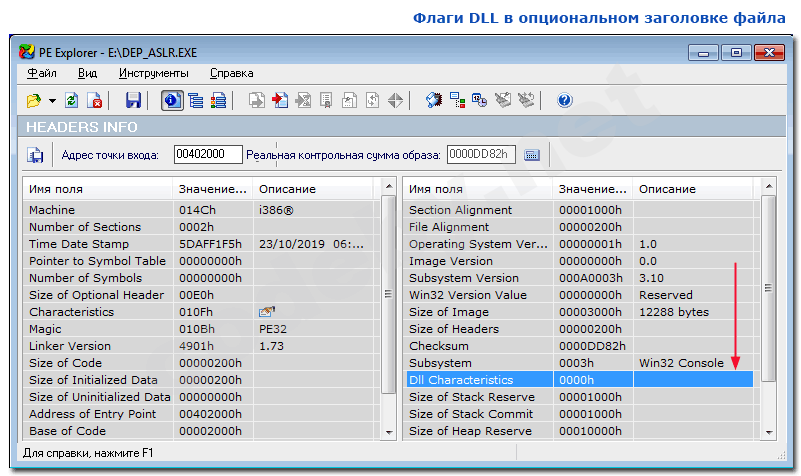Viewport: 801px width, 476px height.
Task: Click the Close file icon with red X
Action: (x=95, y=100)
